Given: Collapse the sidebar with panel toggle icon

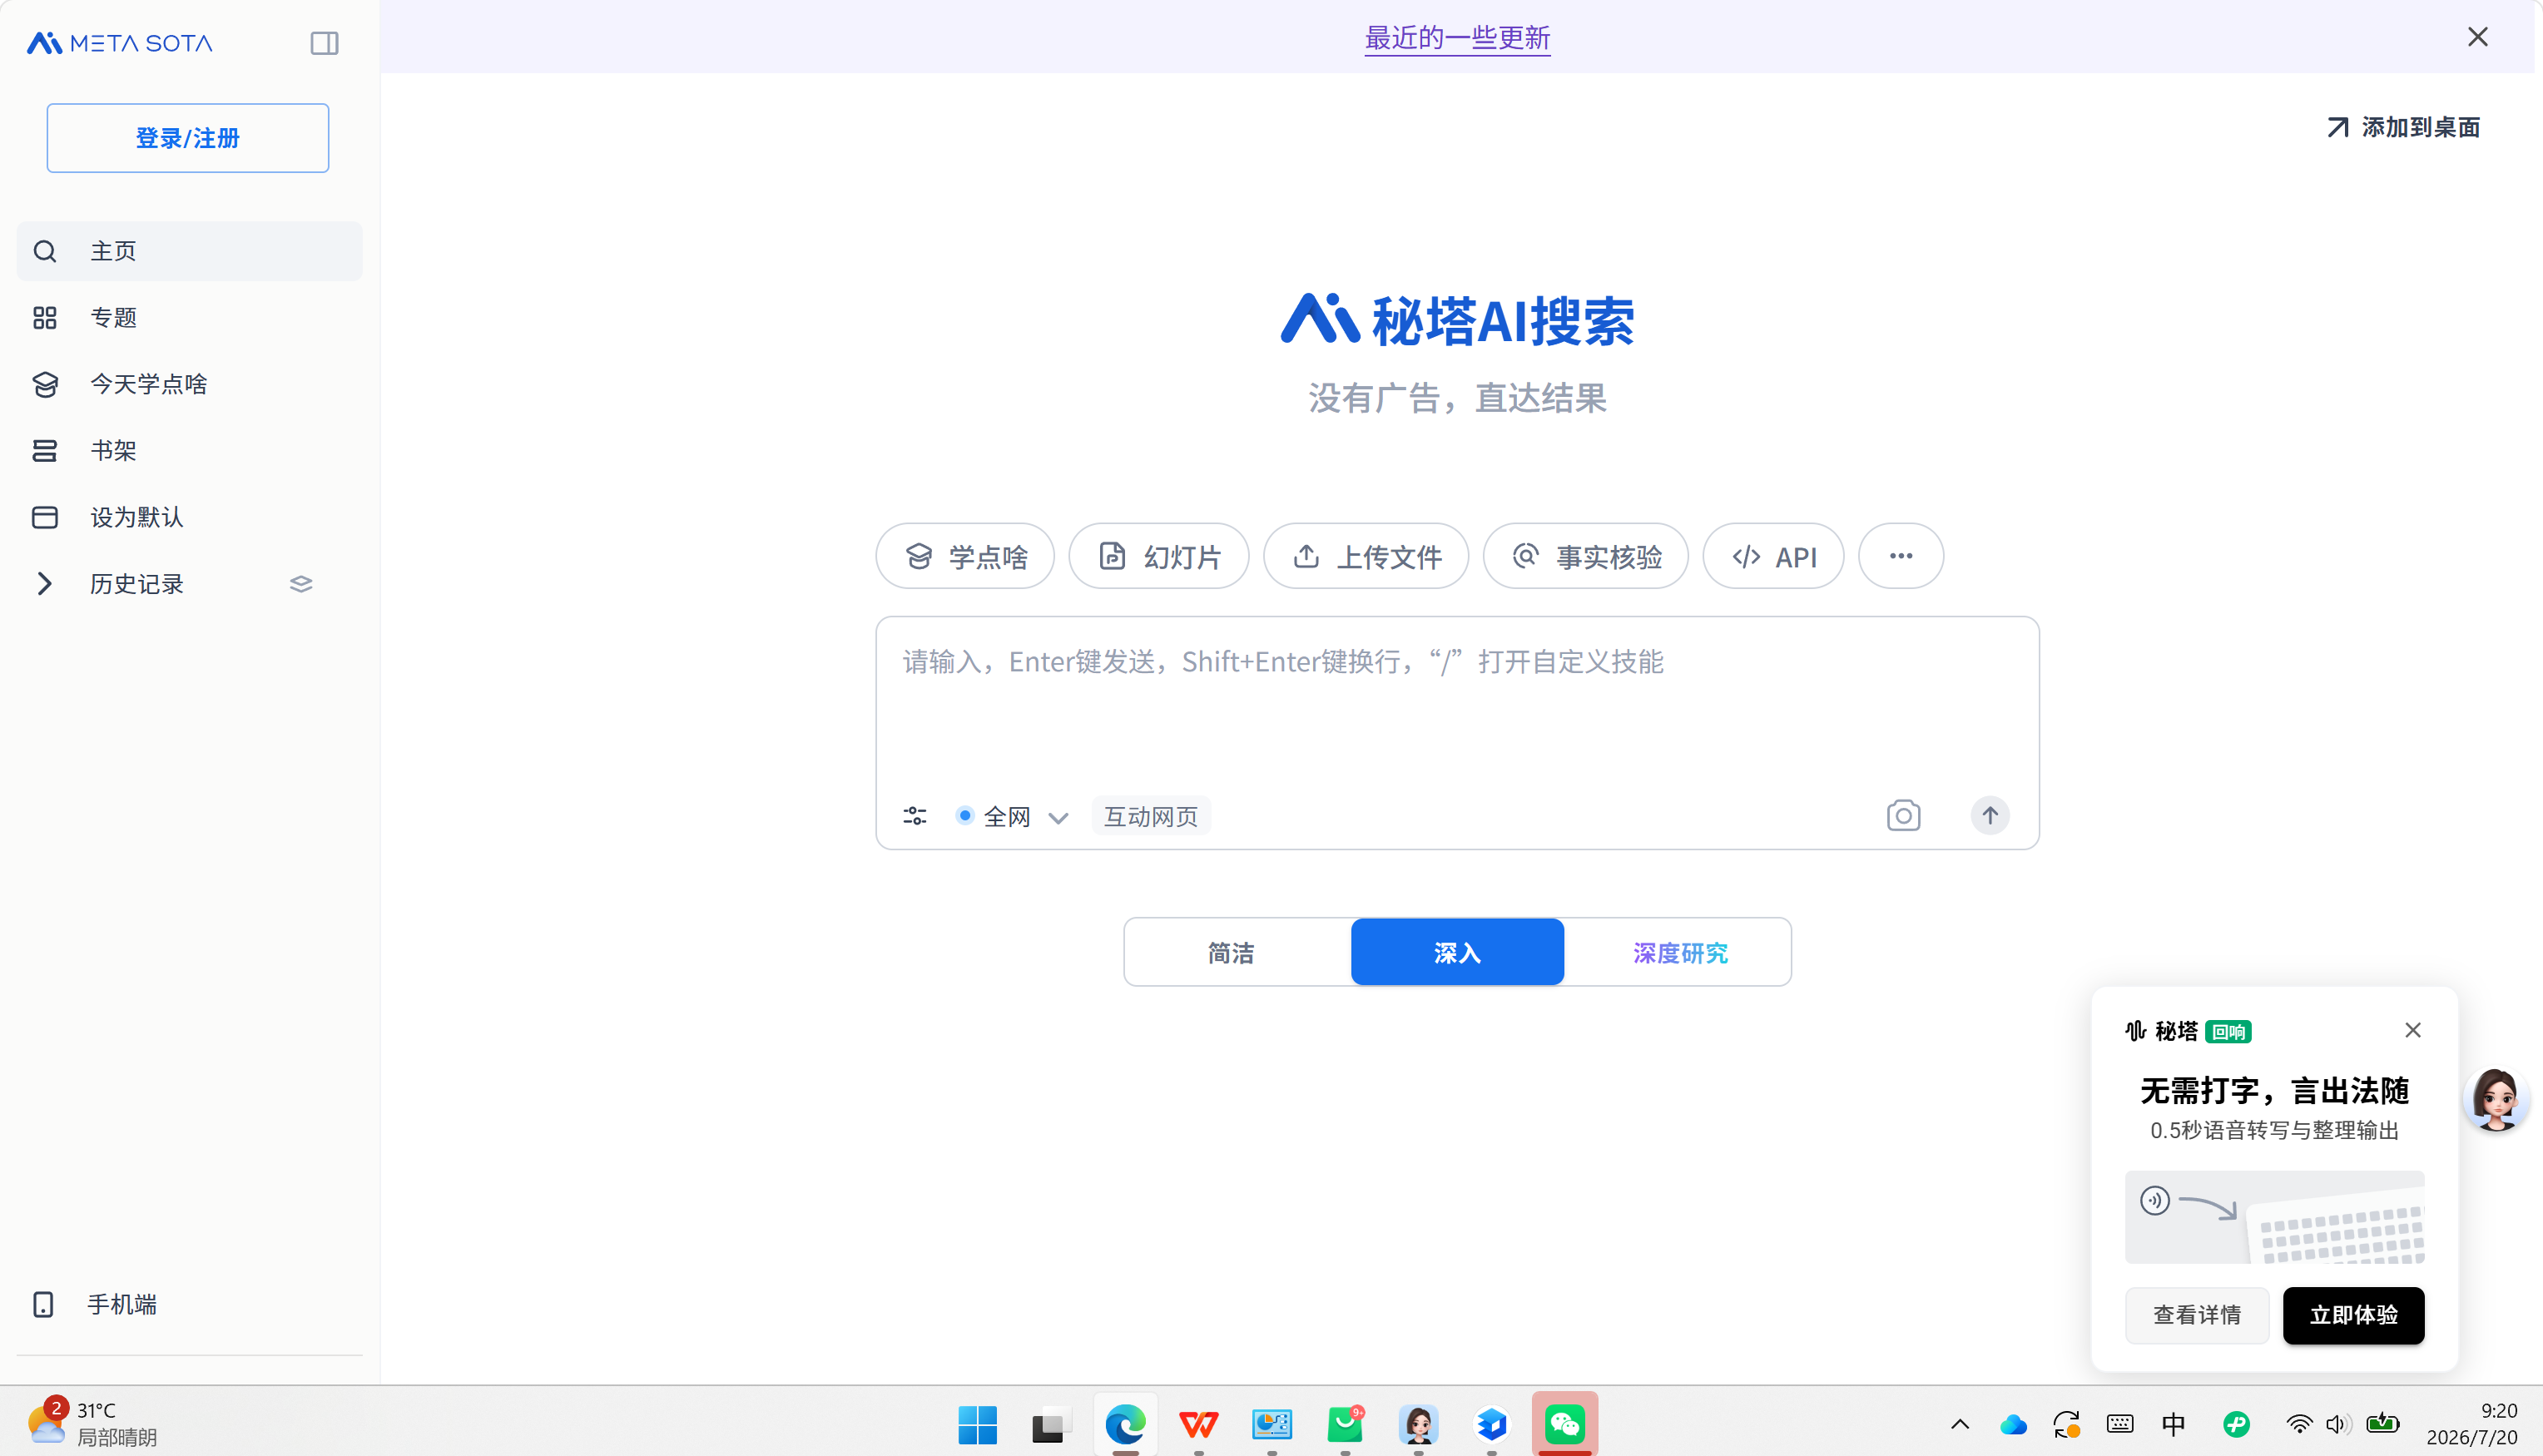Looking at the screenshot, I should (x=324, y=43).
